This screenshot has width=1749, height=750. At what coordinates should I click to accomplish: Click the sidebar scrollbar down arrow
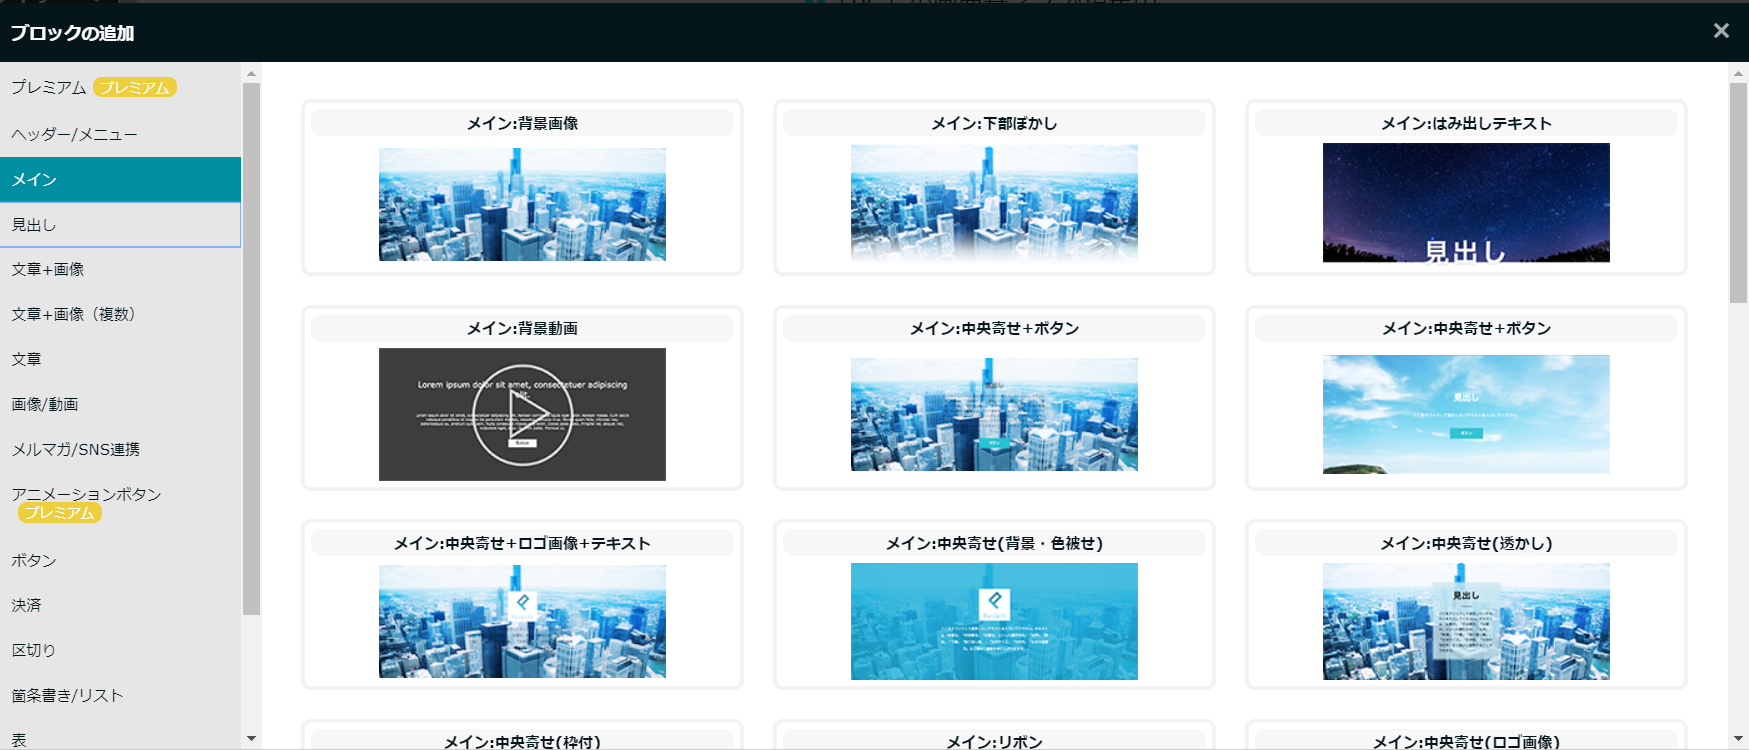[x=251, y=739]
